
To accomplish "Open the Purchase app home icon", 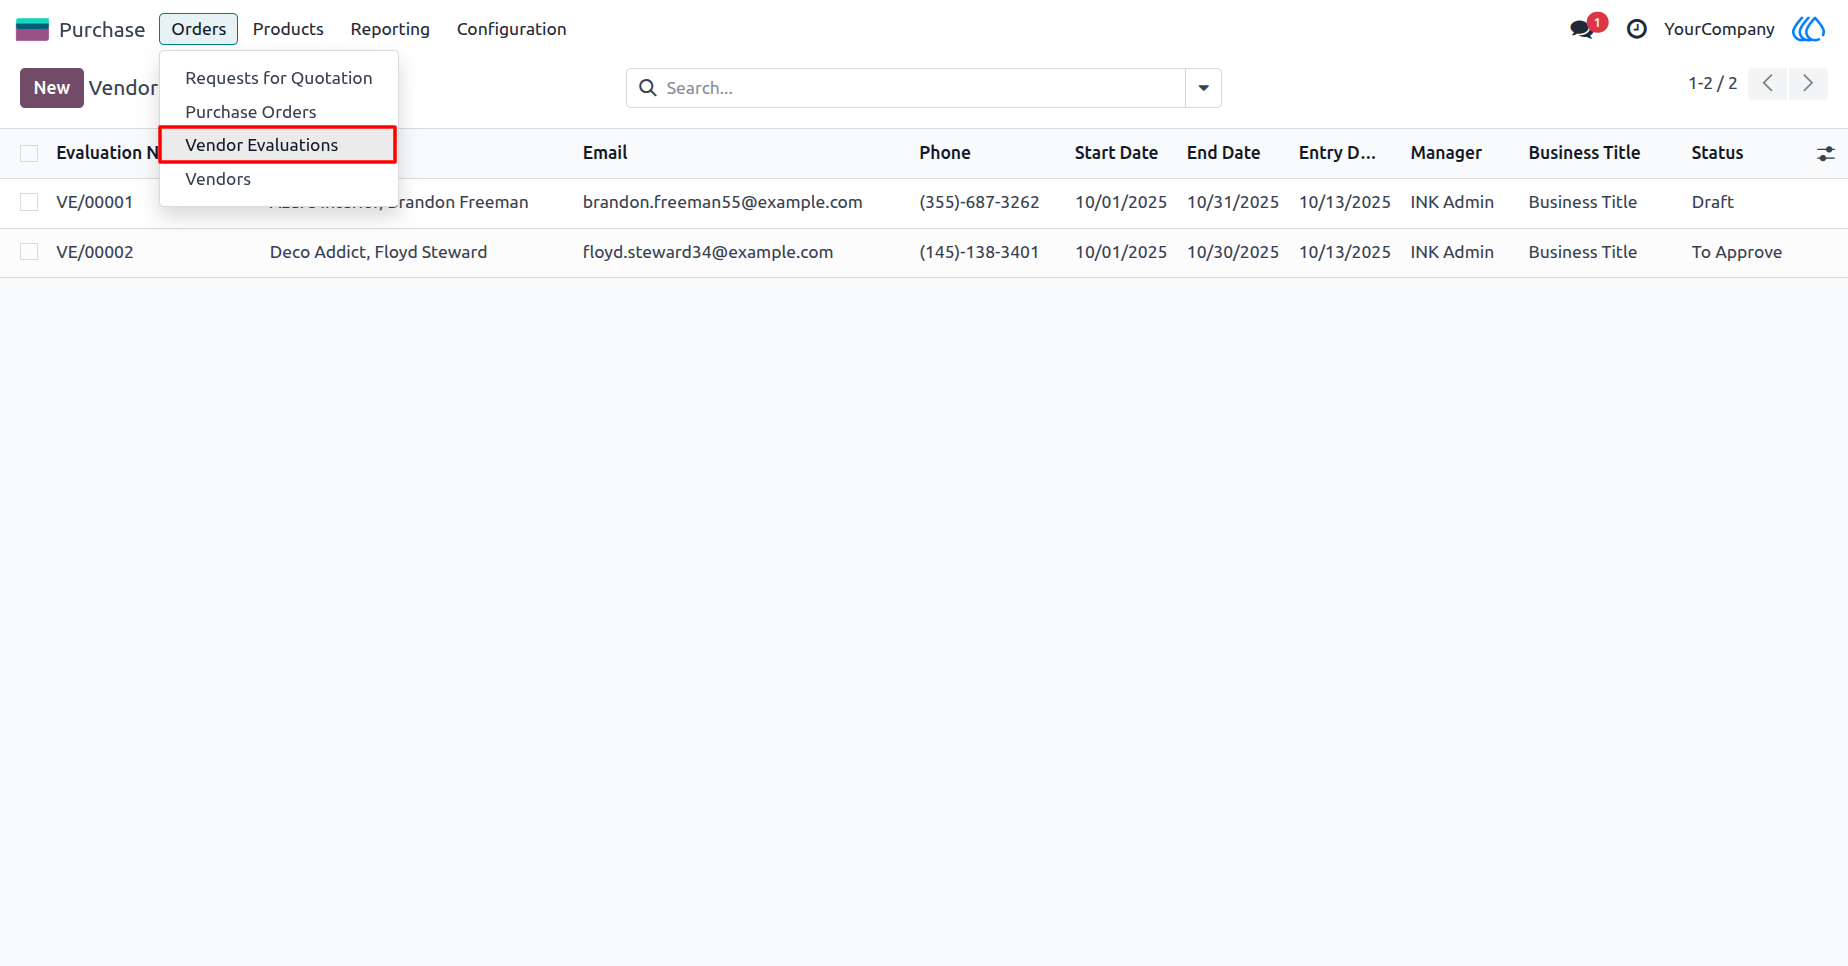I will 32,29.
